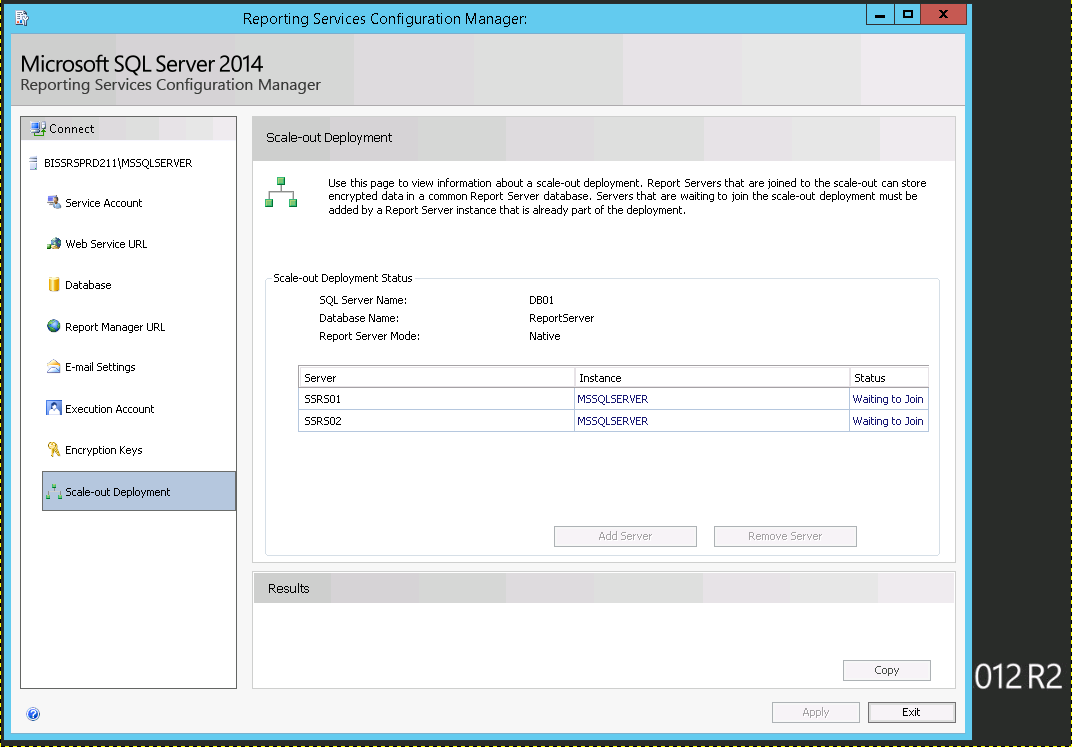Screen dimensions: 1072x747
Task: Click the Exit button
Action: pos(911,712)
